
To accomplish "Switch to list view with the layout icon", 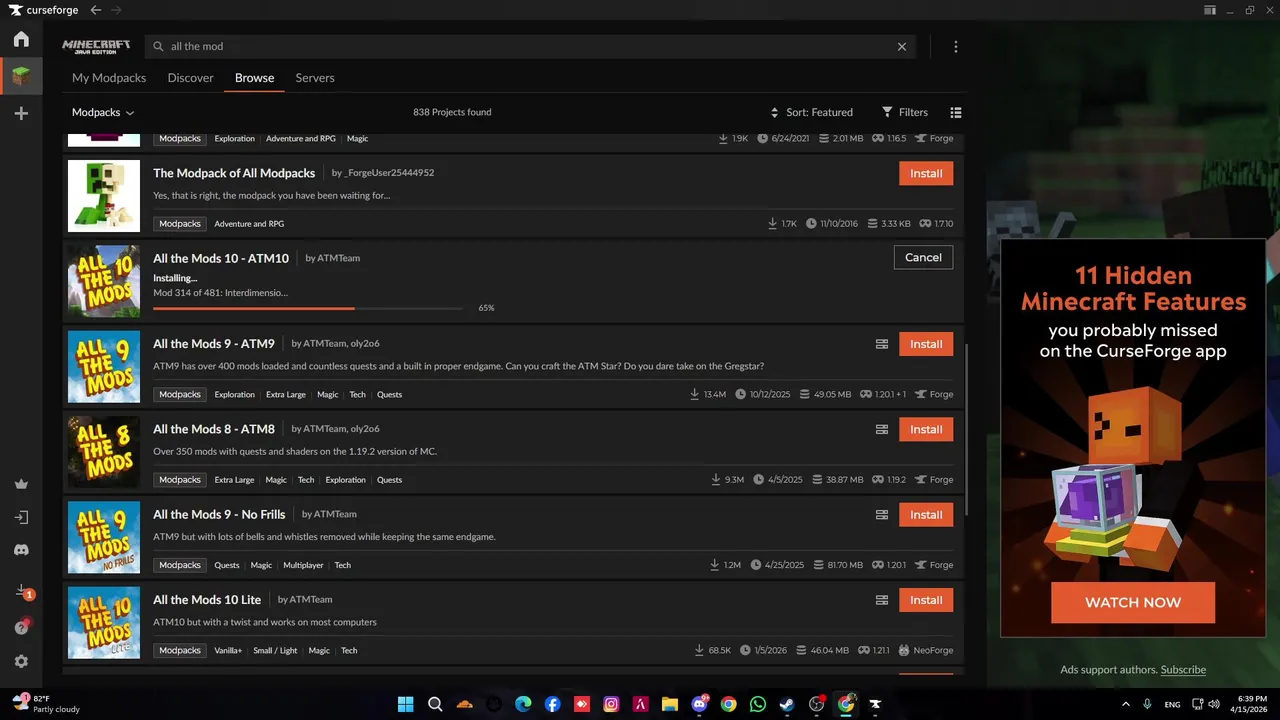I will pos(956,112).
